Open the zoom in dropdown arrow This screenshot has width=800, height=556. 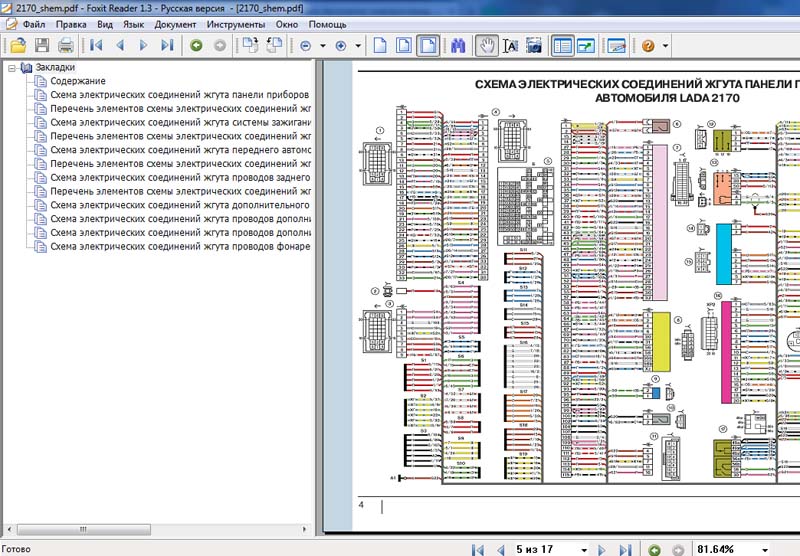[x=358, y=46]
